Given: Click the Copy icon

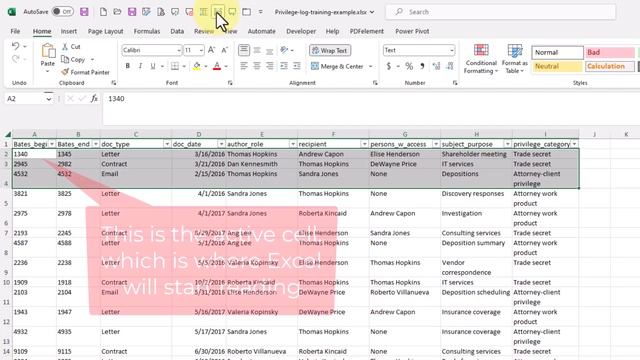Looking at the screenshot, I should pyautogui.click(x=65, y=60).
